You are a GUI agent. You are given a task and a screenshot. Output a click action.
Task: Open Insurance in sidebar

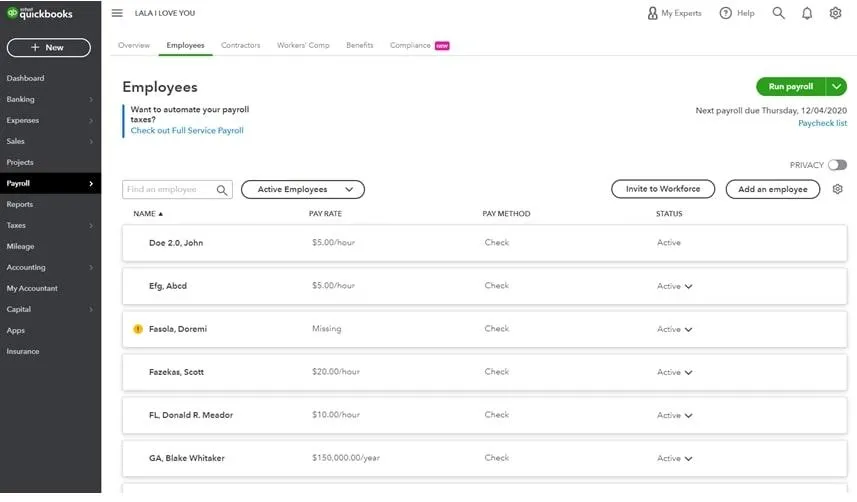pos(23,352)
